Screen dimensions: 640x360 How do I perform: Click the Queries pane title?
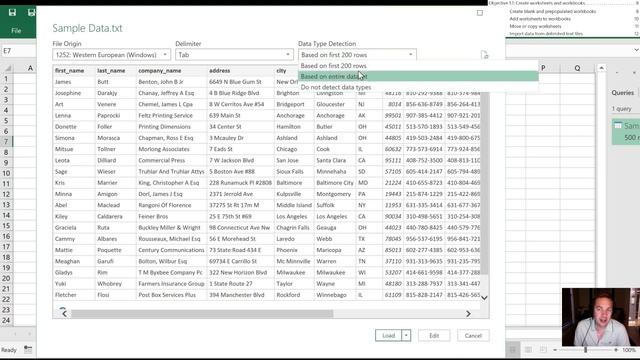point(622,93)
